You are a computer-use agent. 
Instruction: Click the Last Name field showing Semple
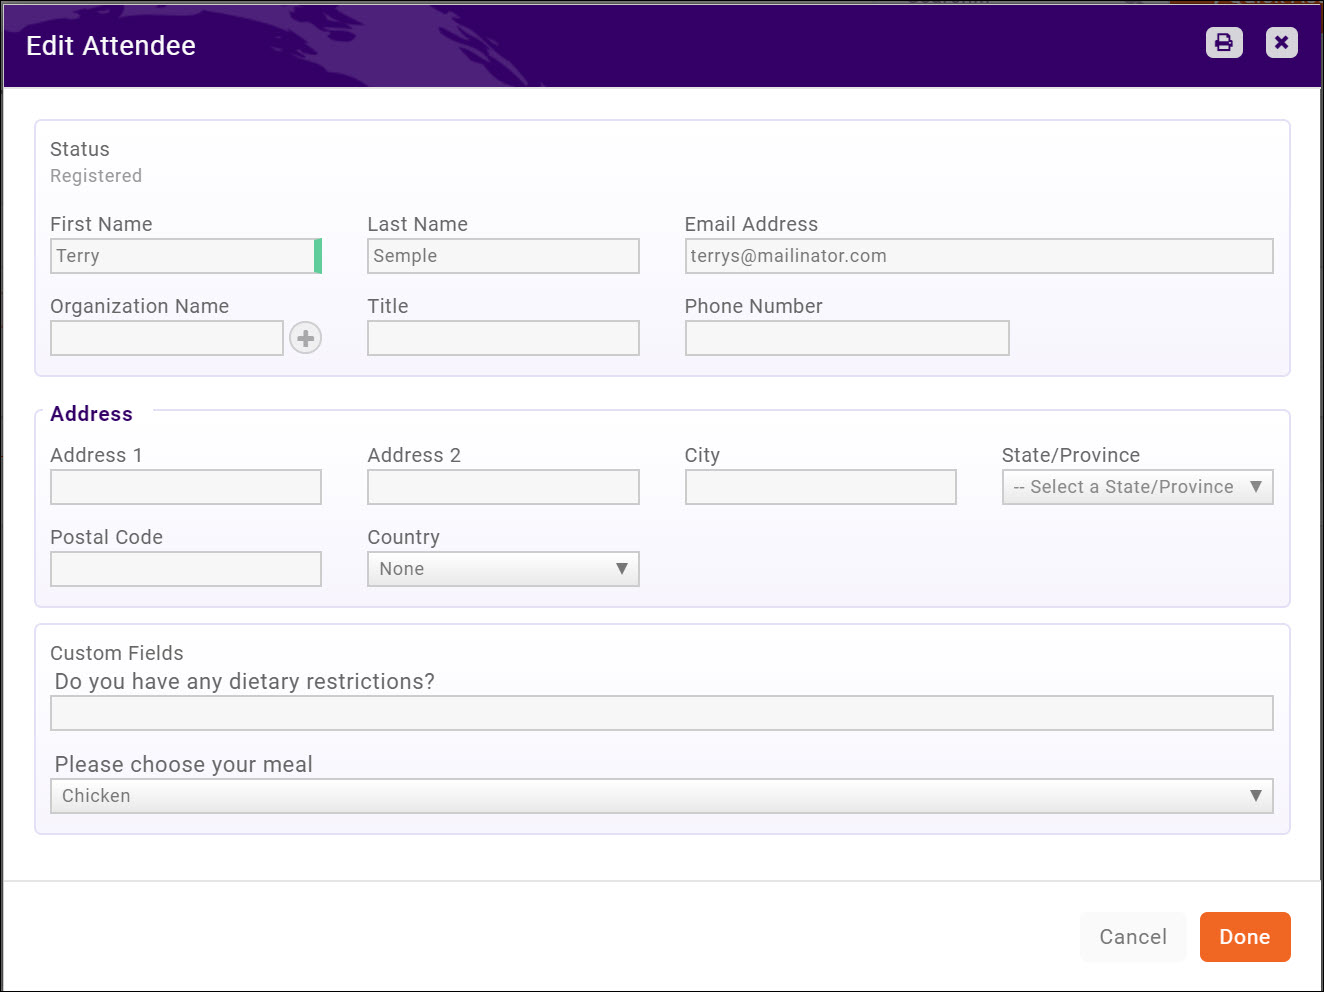pos(502,256)
